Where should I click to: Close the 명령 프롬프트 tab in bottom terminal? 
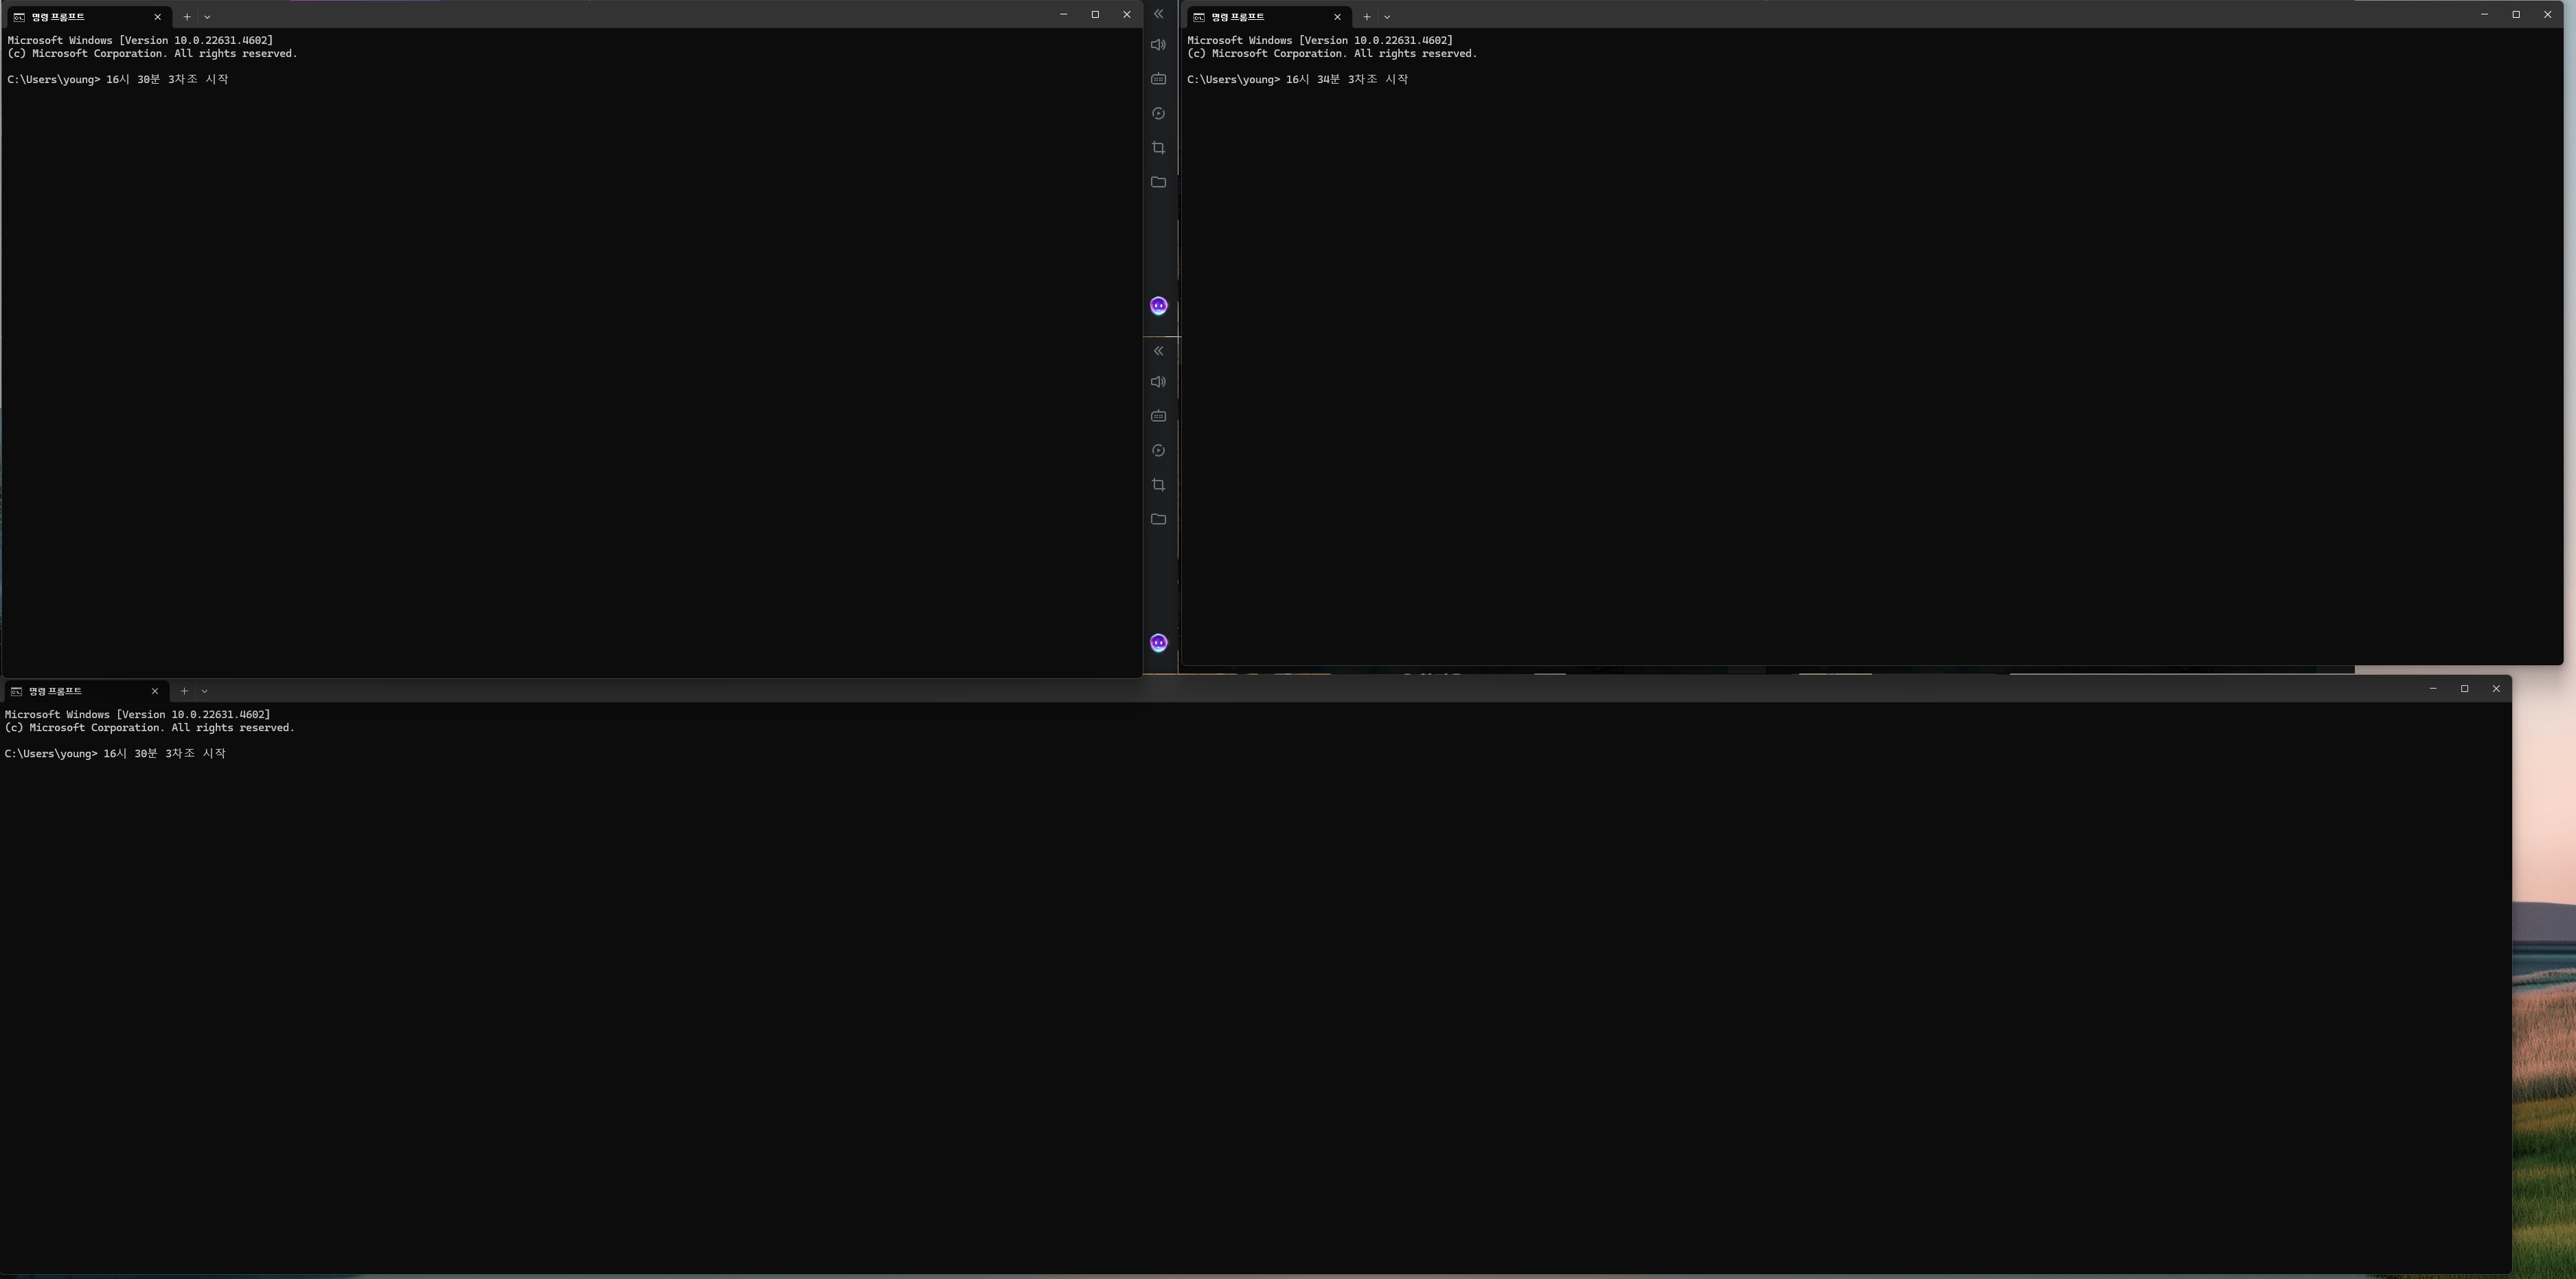click(155, 691)
